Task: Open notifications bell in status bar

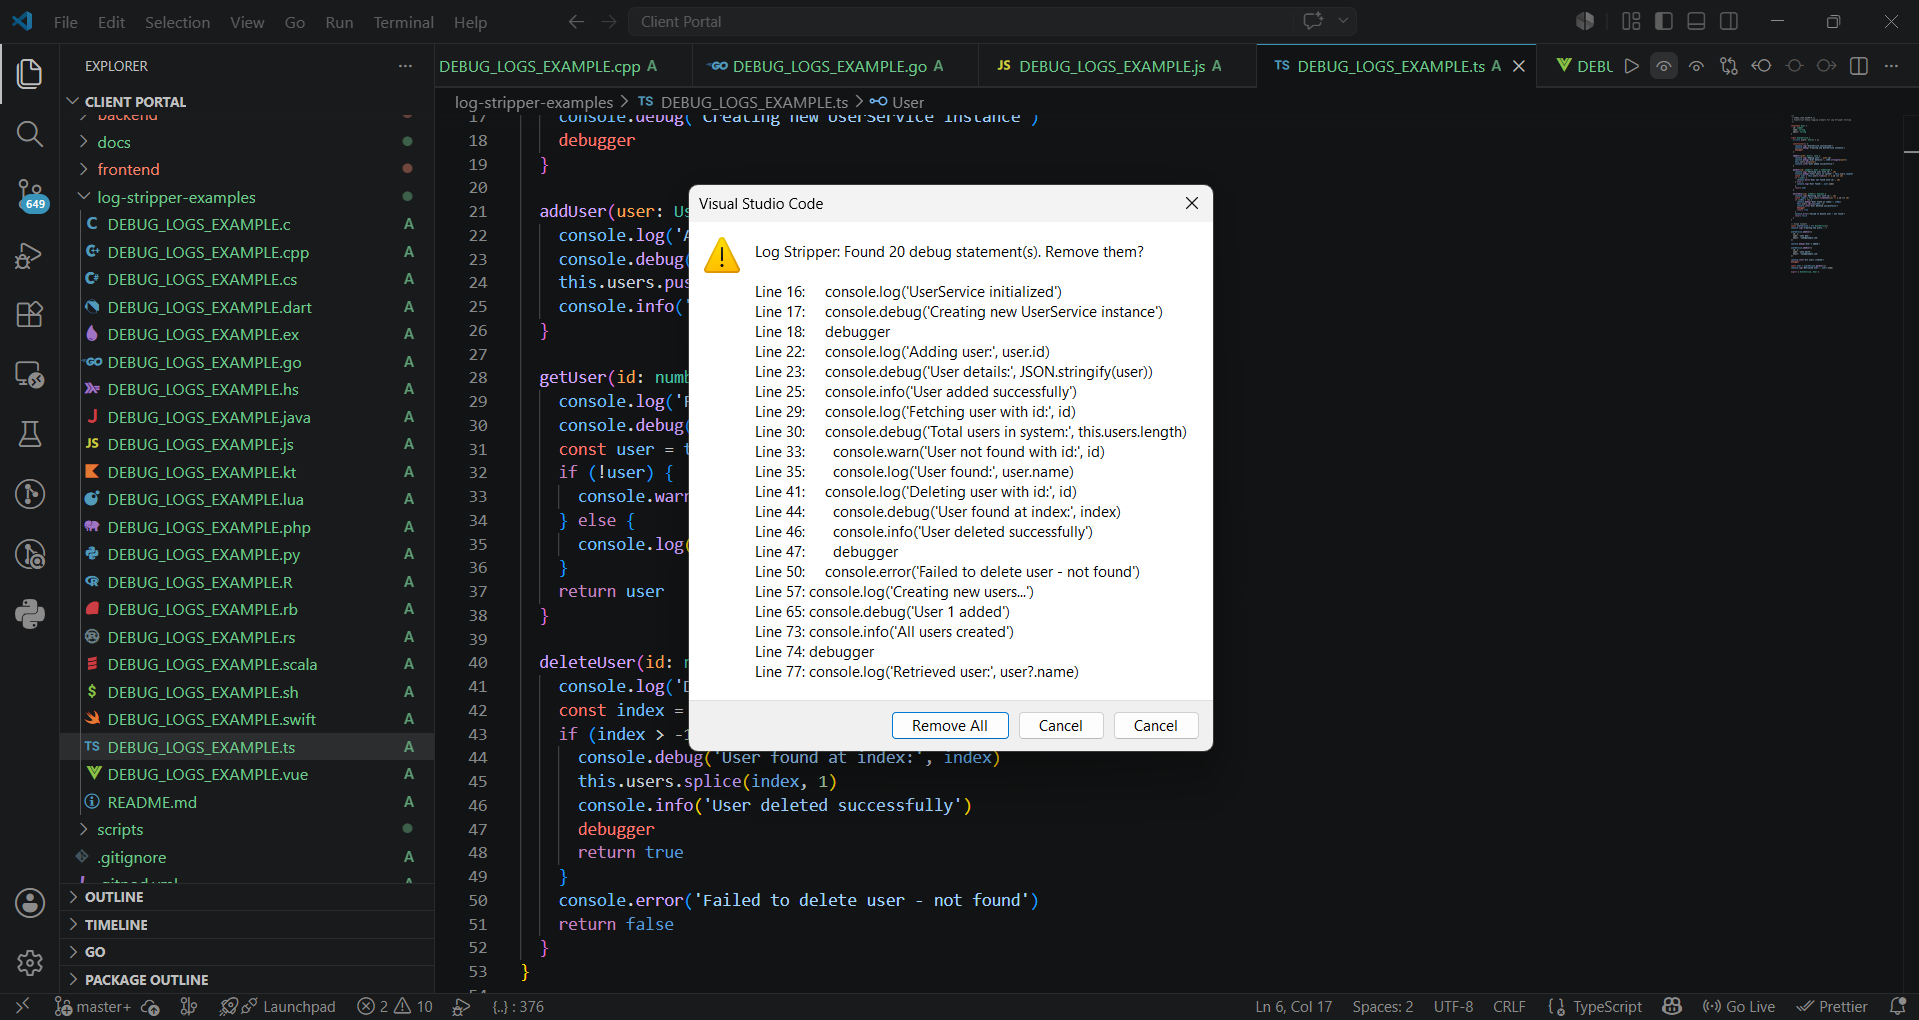Action: pyautogui.click(x=1897, y=1006)
